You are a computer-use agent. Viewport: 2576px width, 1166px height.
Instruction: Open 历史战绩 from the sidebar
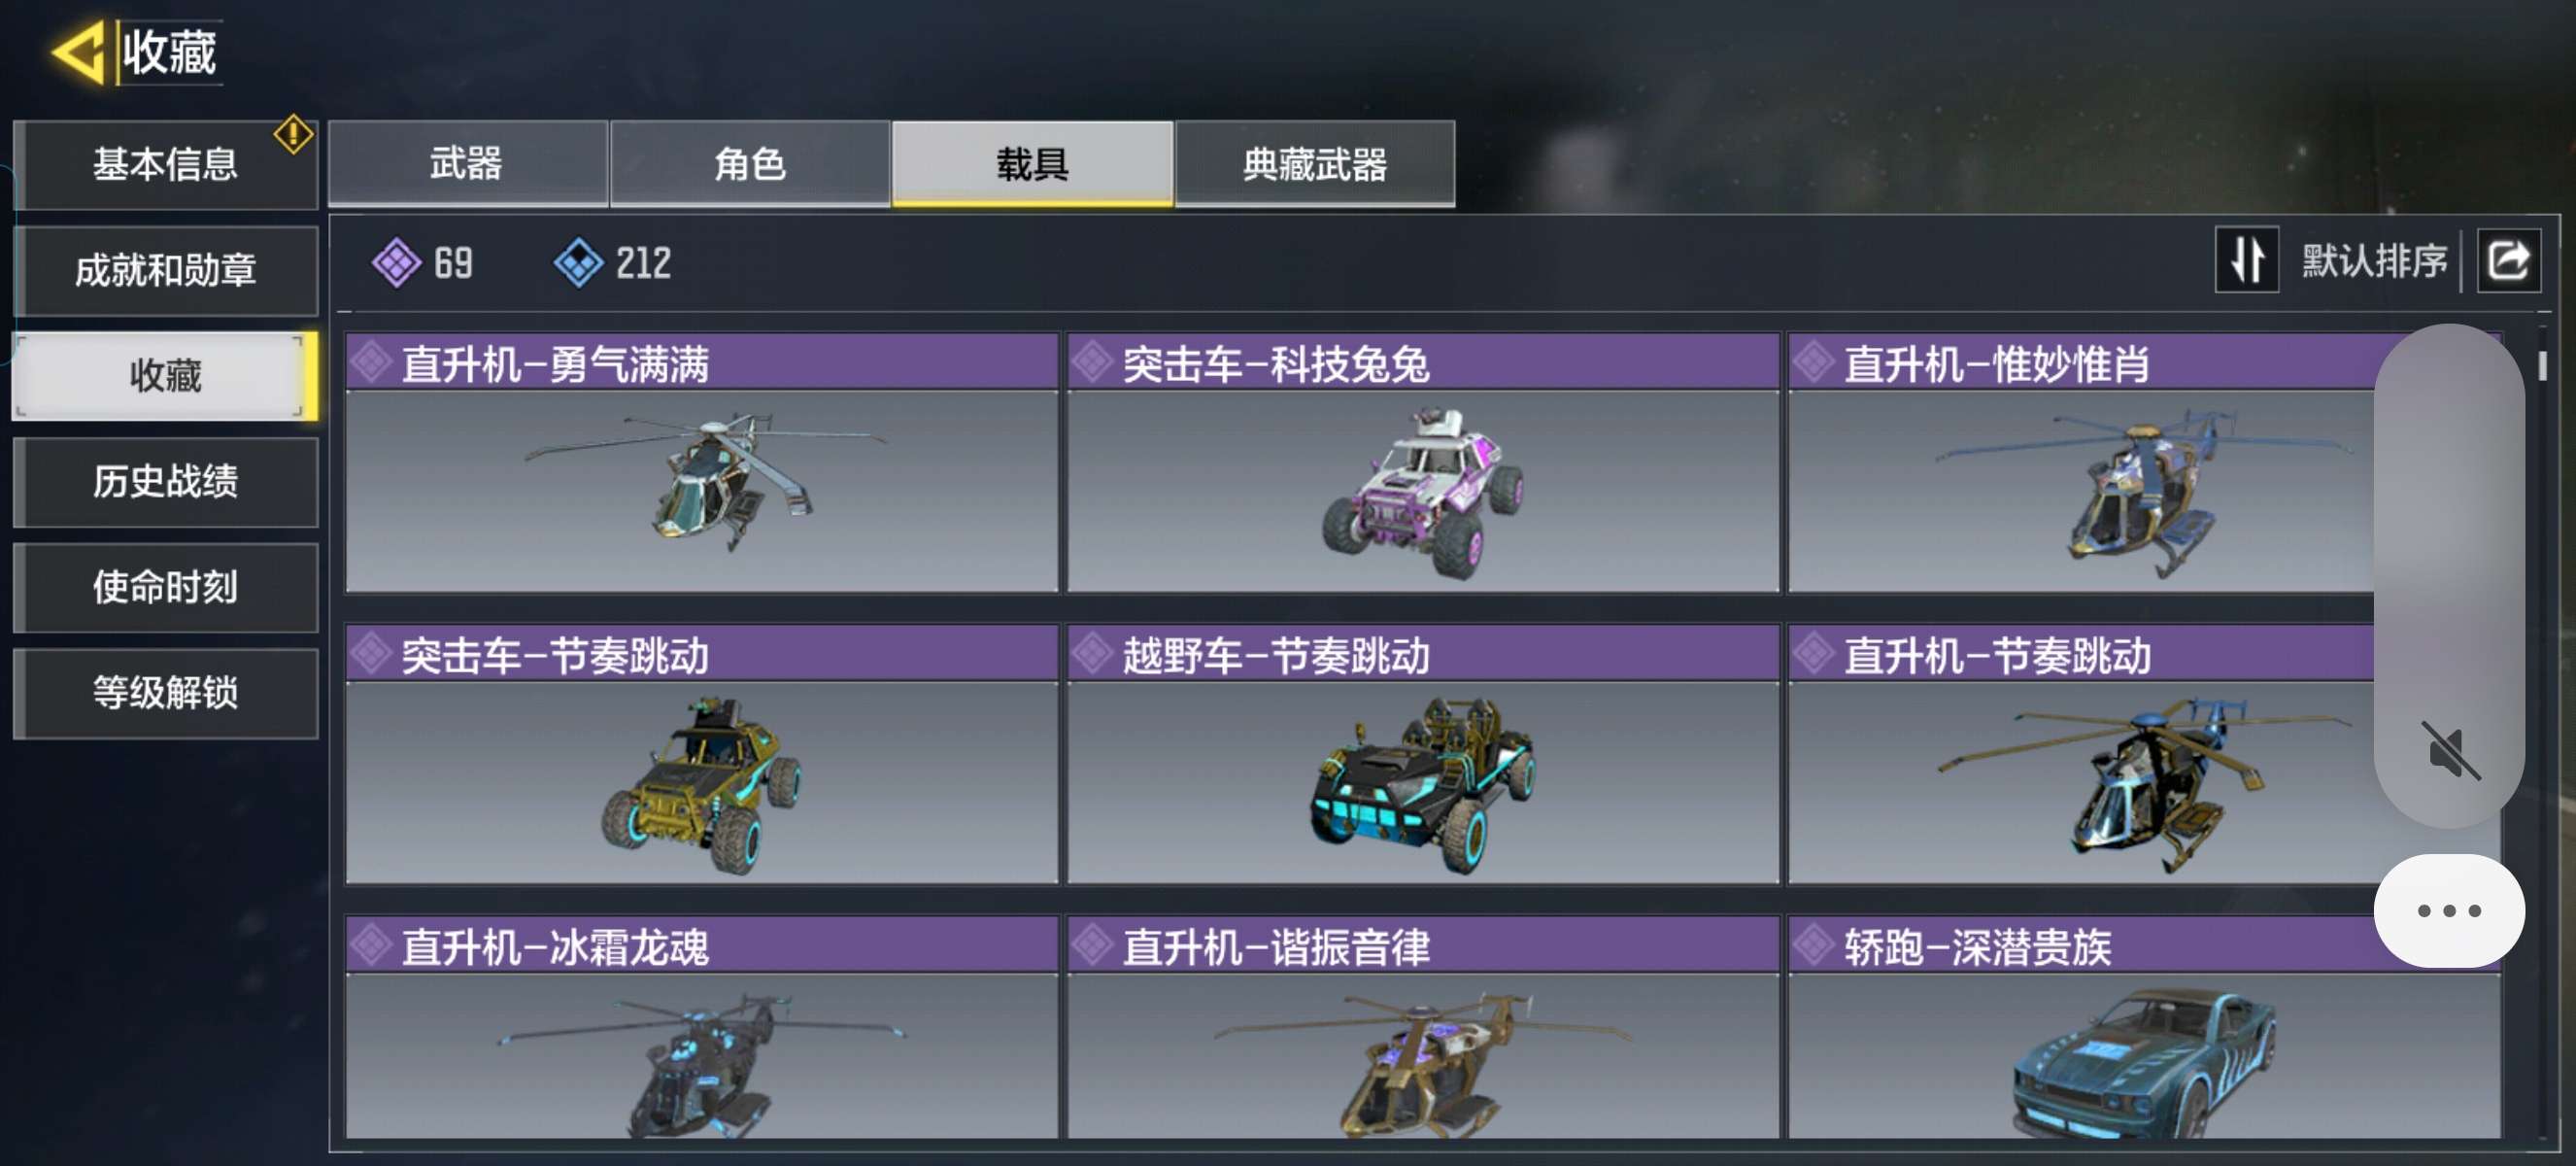[166, 481]
